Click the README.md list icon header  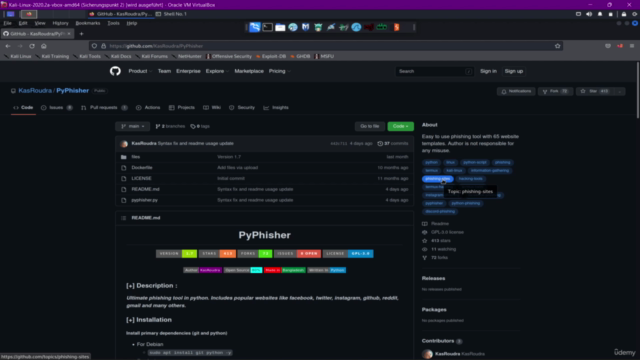(123, 218)
